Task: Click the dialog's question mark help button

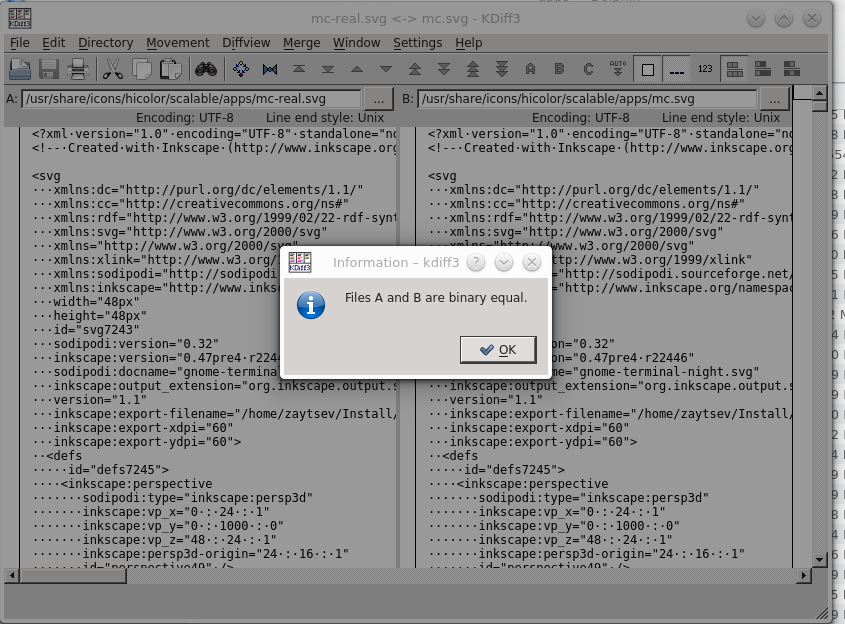Action: tap(476, 262)
